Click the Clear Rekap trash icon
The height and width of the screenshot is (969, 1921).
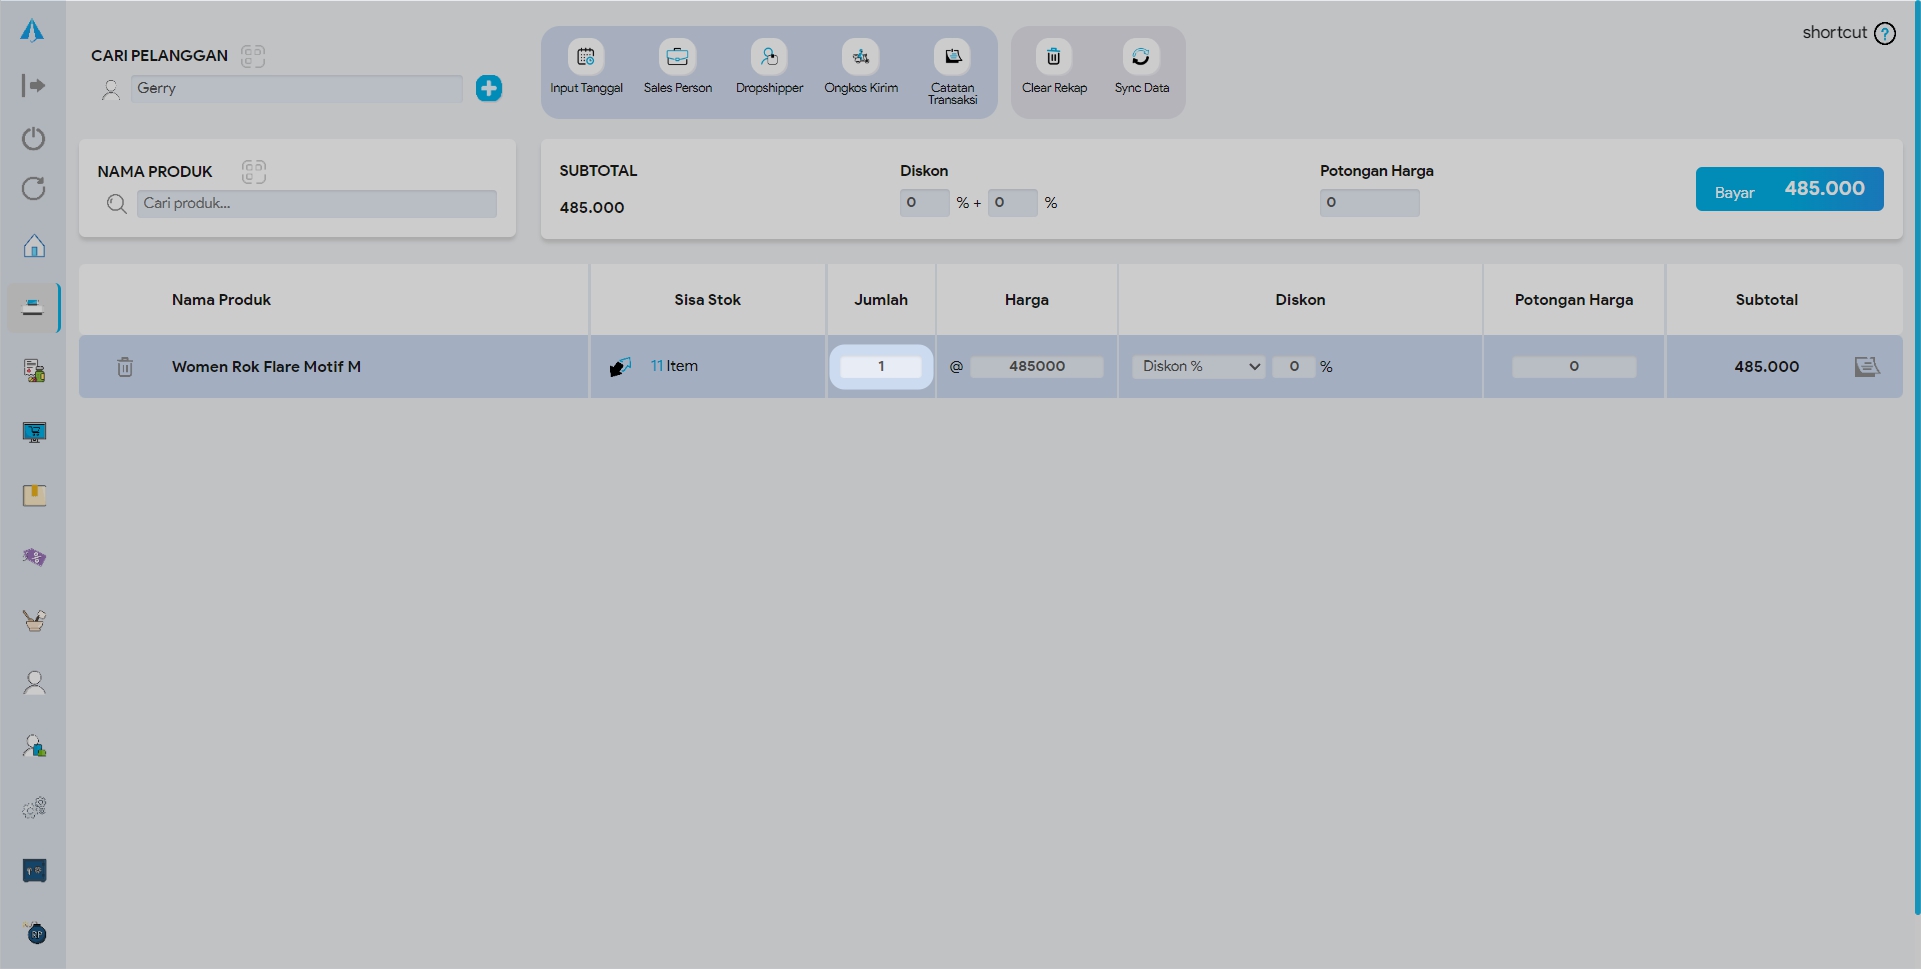click(1053, 58)
